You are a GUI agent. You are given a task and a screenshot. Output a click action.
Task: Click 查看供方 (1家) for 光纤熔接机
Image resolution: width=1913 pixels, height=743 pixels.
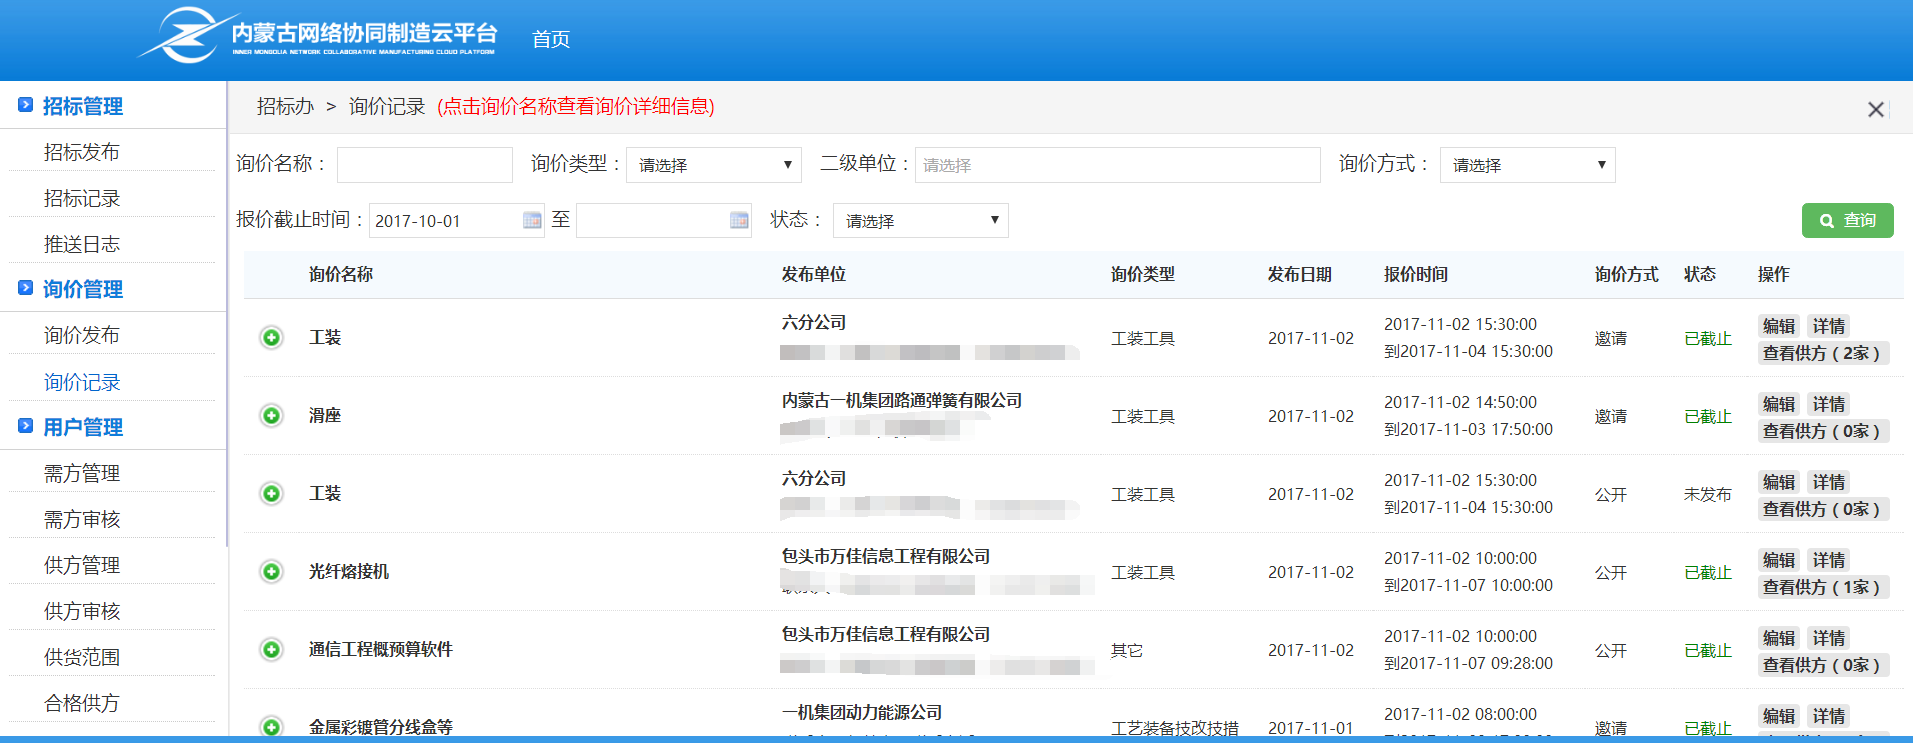pos(1821,587)
